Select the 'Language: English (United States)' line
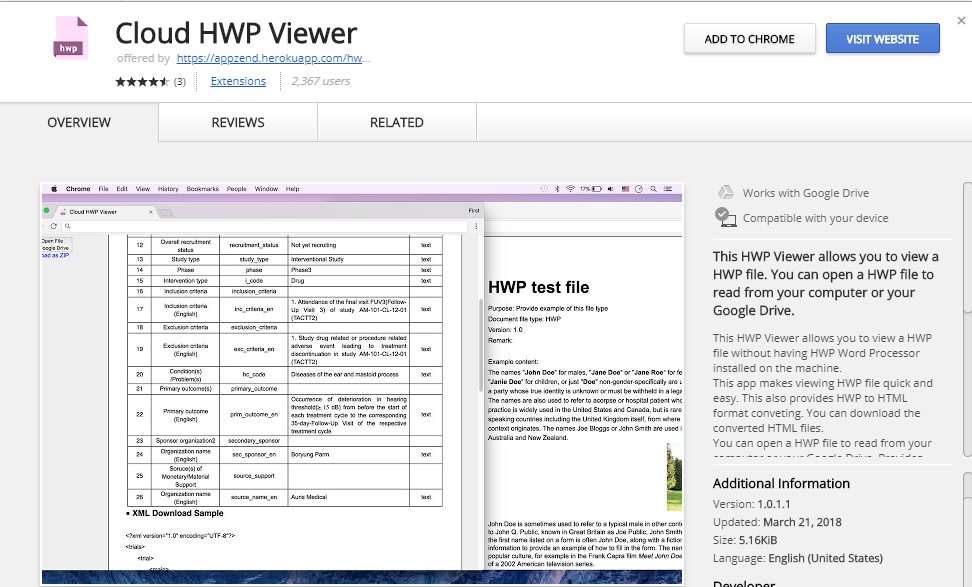 tap(797, 558)
